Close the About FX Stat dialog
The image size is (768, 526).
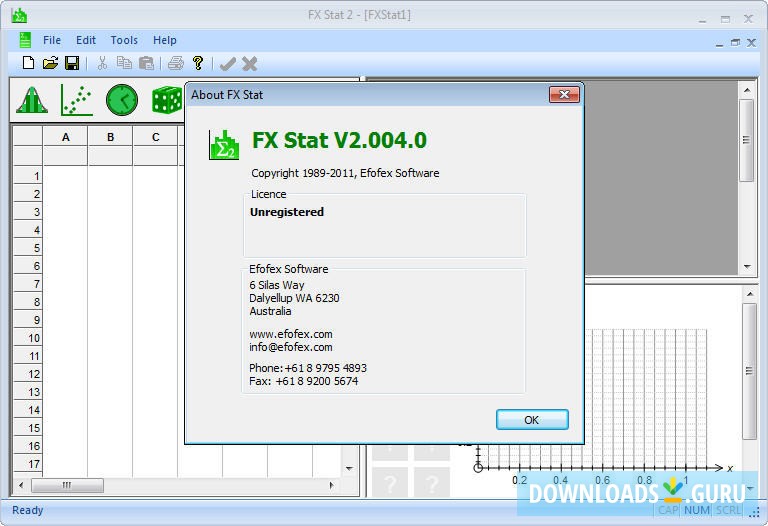click(564, 95)
